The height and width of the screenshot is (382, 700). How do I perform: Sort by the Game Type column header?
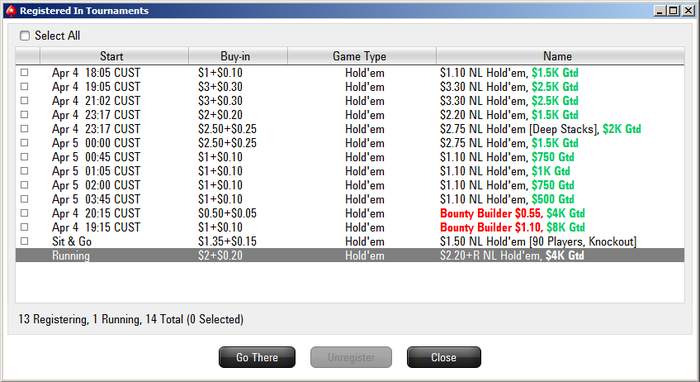(362, 56)
